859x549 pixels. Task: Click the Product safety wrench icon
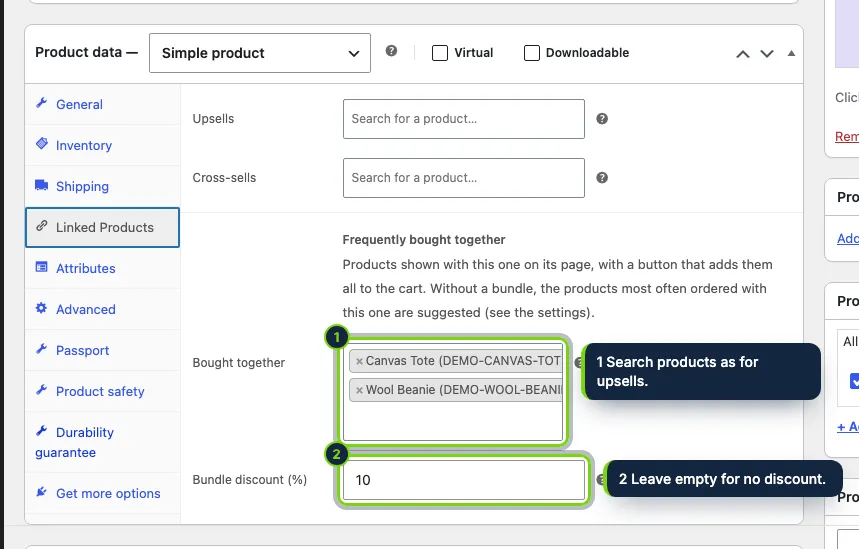click(x=42, y=390)
